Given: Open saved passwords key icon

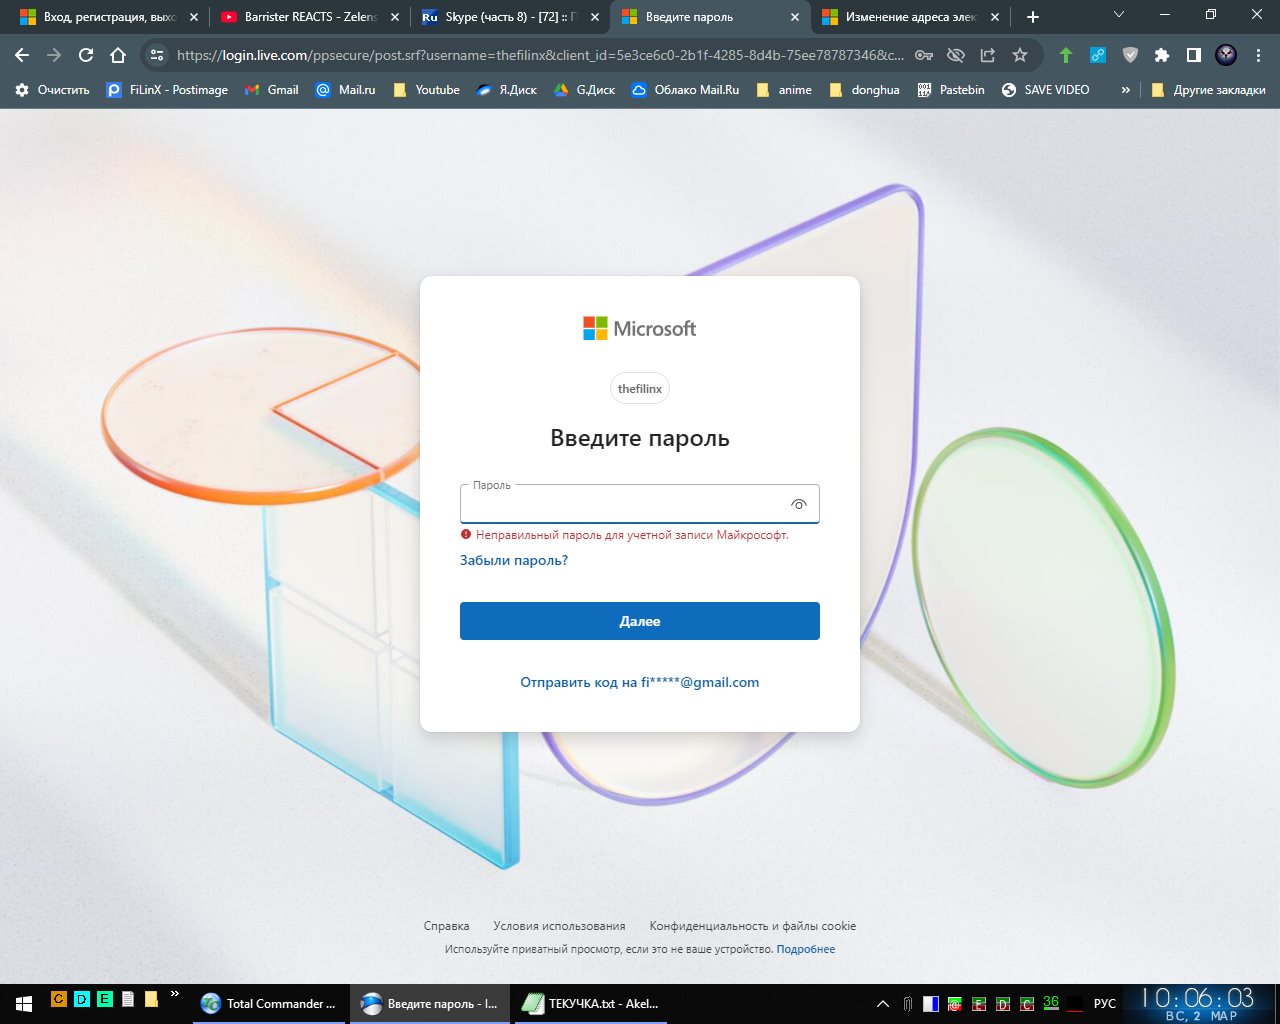Looking at the screenshot, I should tap(924, 55).
